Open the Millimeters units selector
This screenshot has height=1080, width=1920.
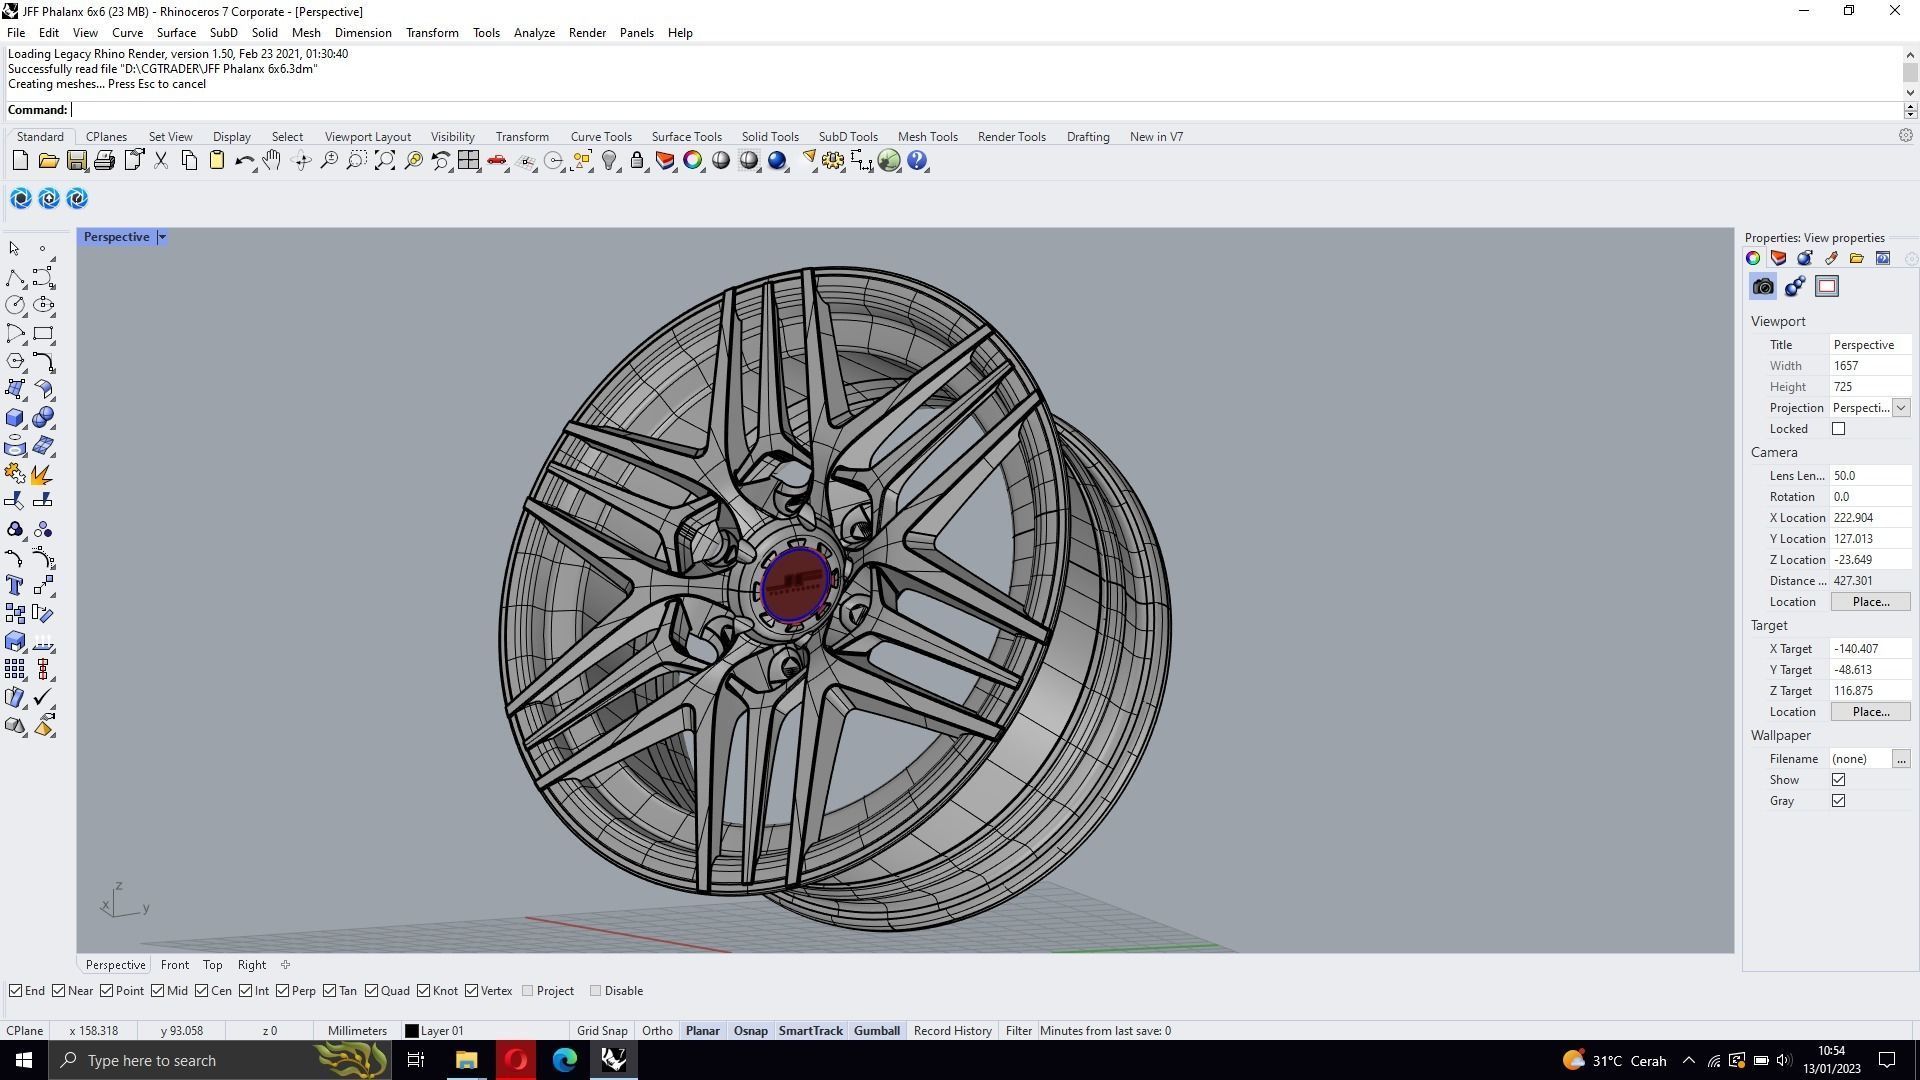coord(357,1031)
